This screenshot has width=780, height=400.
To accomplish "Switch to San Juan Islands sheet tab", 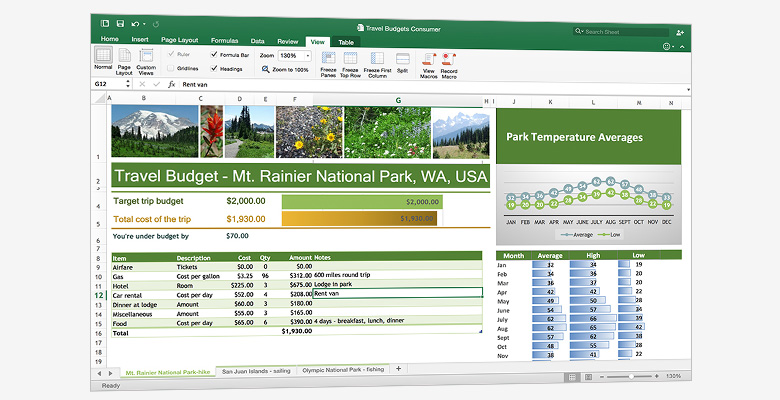I will pos(257,369).
